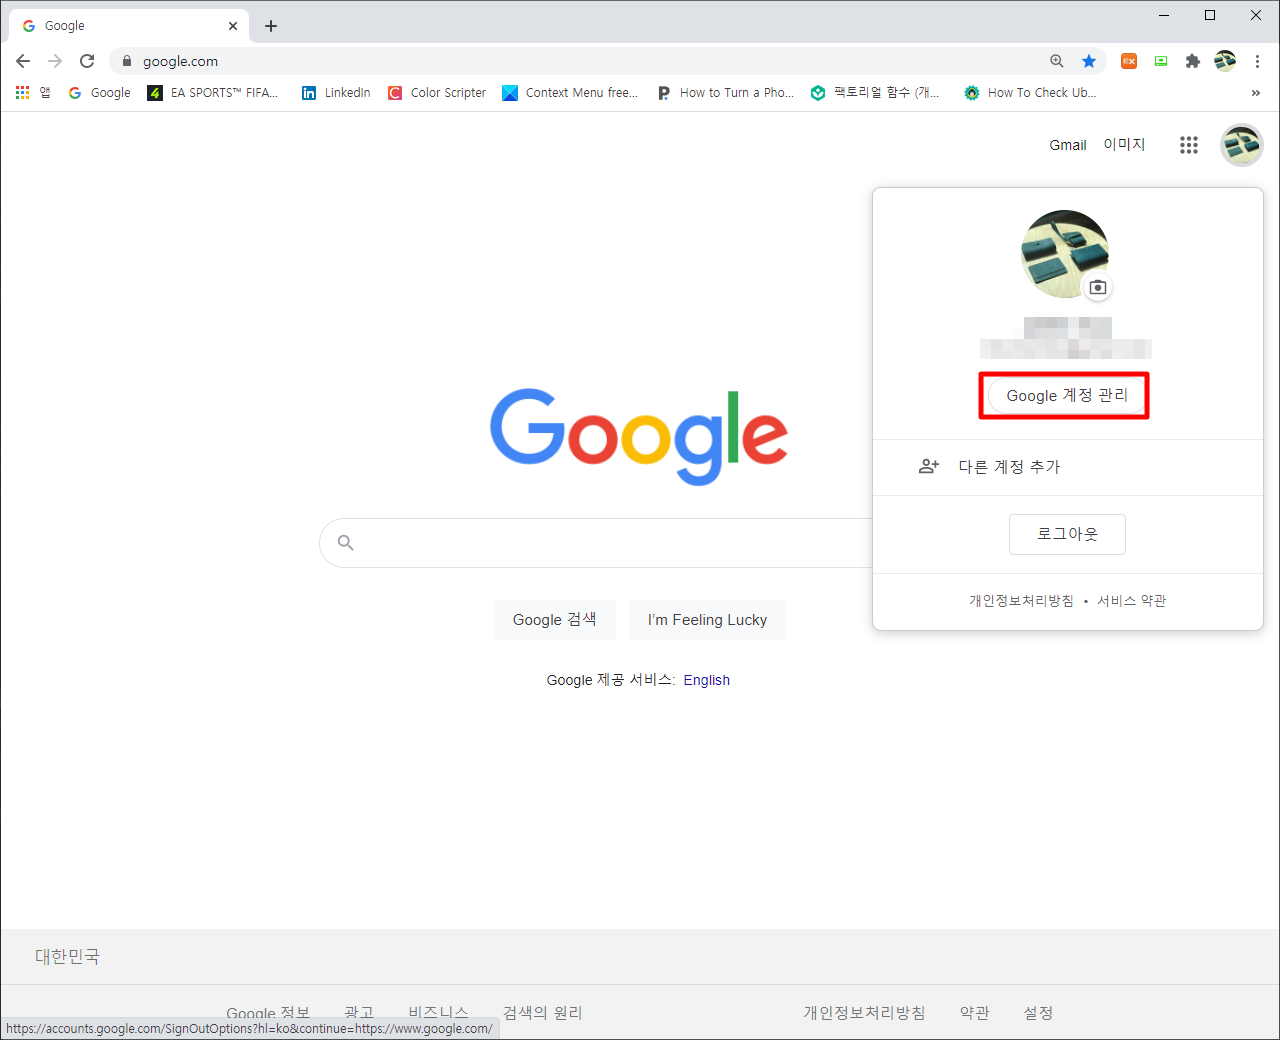Open the Google apps grid icon

[x=1188, y=145]
